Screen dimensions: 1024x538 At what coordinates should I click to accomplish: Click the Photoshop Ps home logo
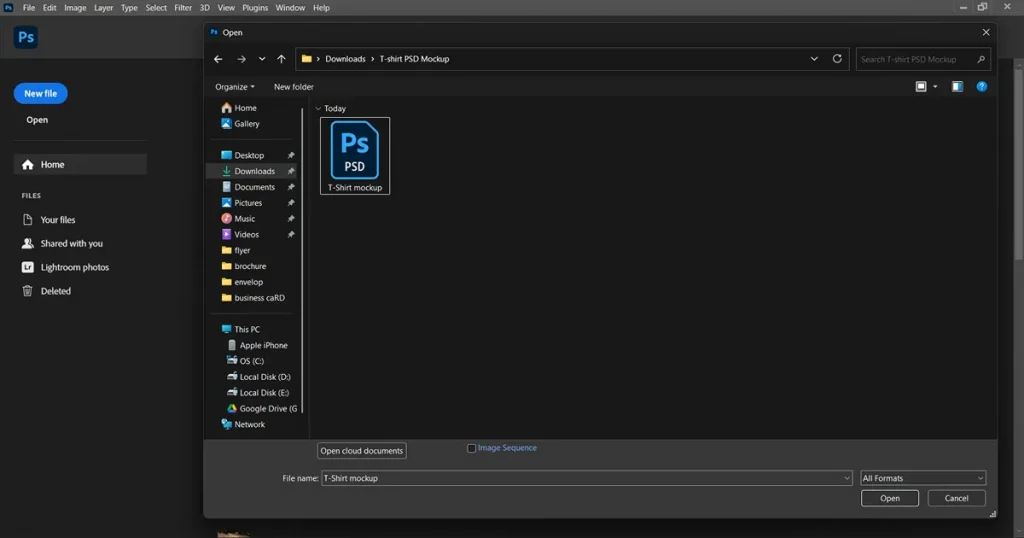(25, 37)
